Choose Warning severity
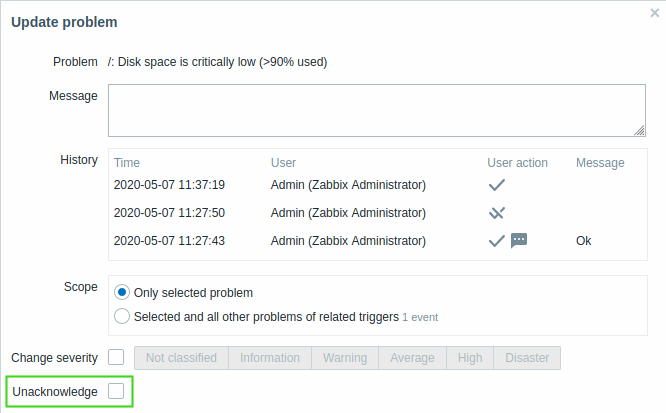666x413 pixels. click(345, 358)
